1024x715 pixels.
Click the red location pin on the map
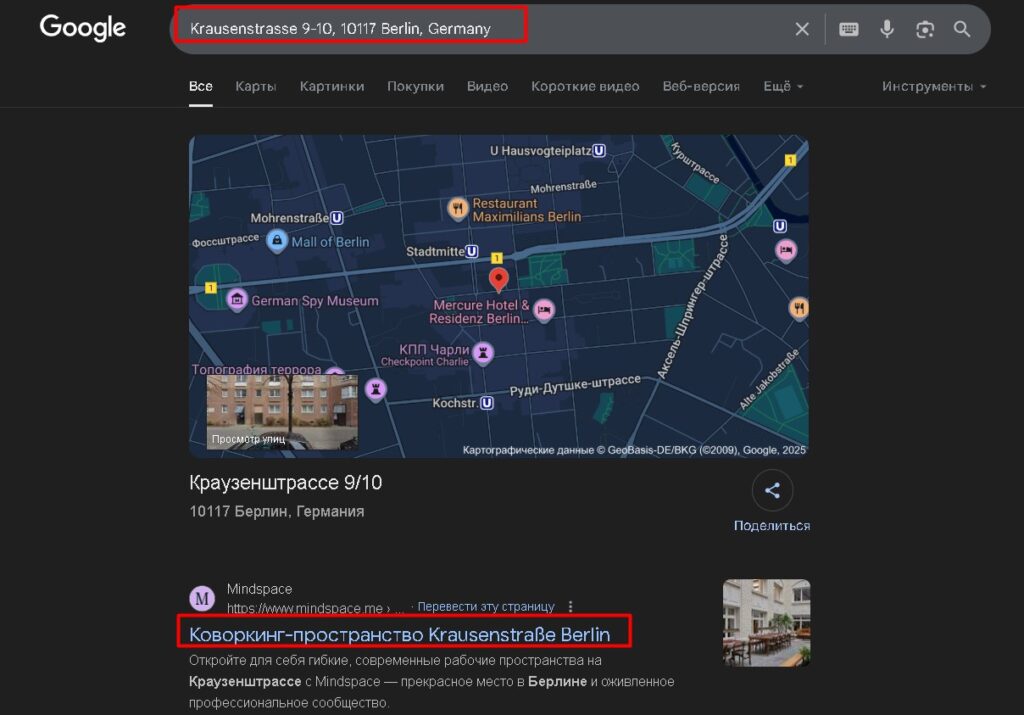[x=498, y=279]
